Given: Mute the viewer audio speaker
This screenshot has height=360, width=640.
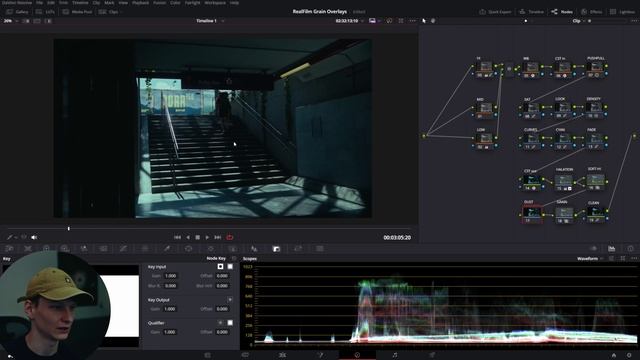Looking at the screenshot, I should point(34,237).
